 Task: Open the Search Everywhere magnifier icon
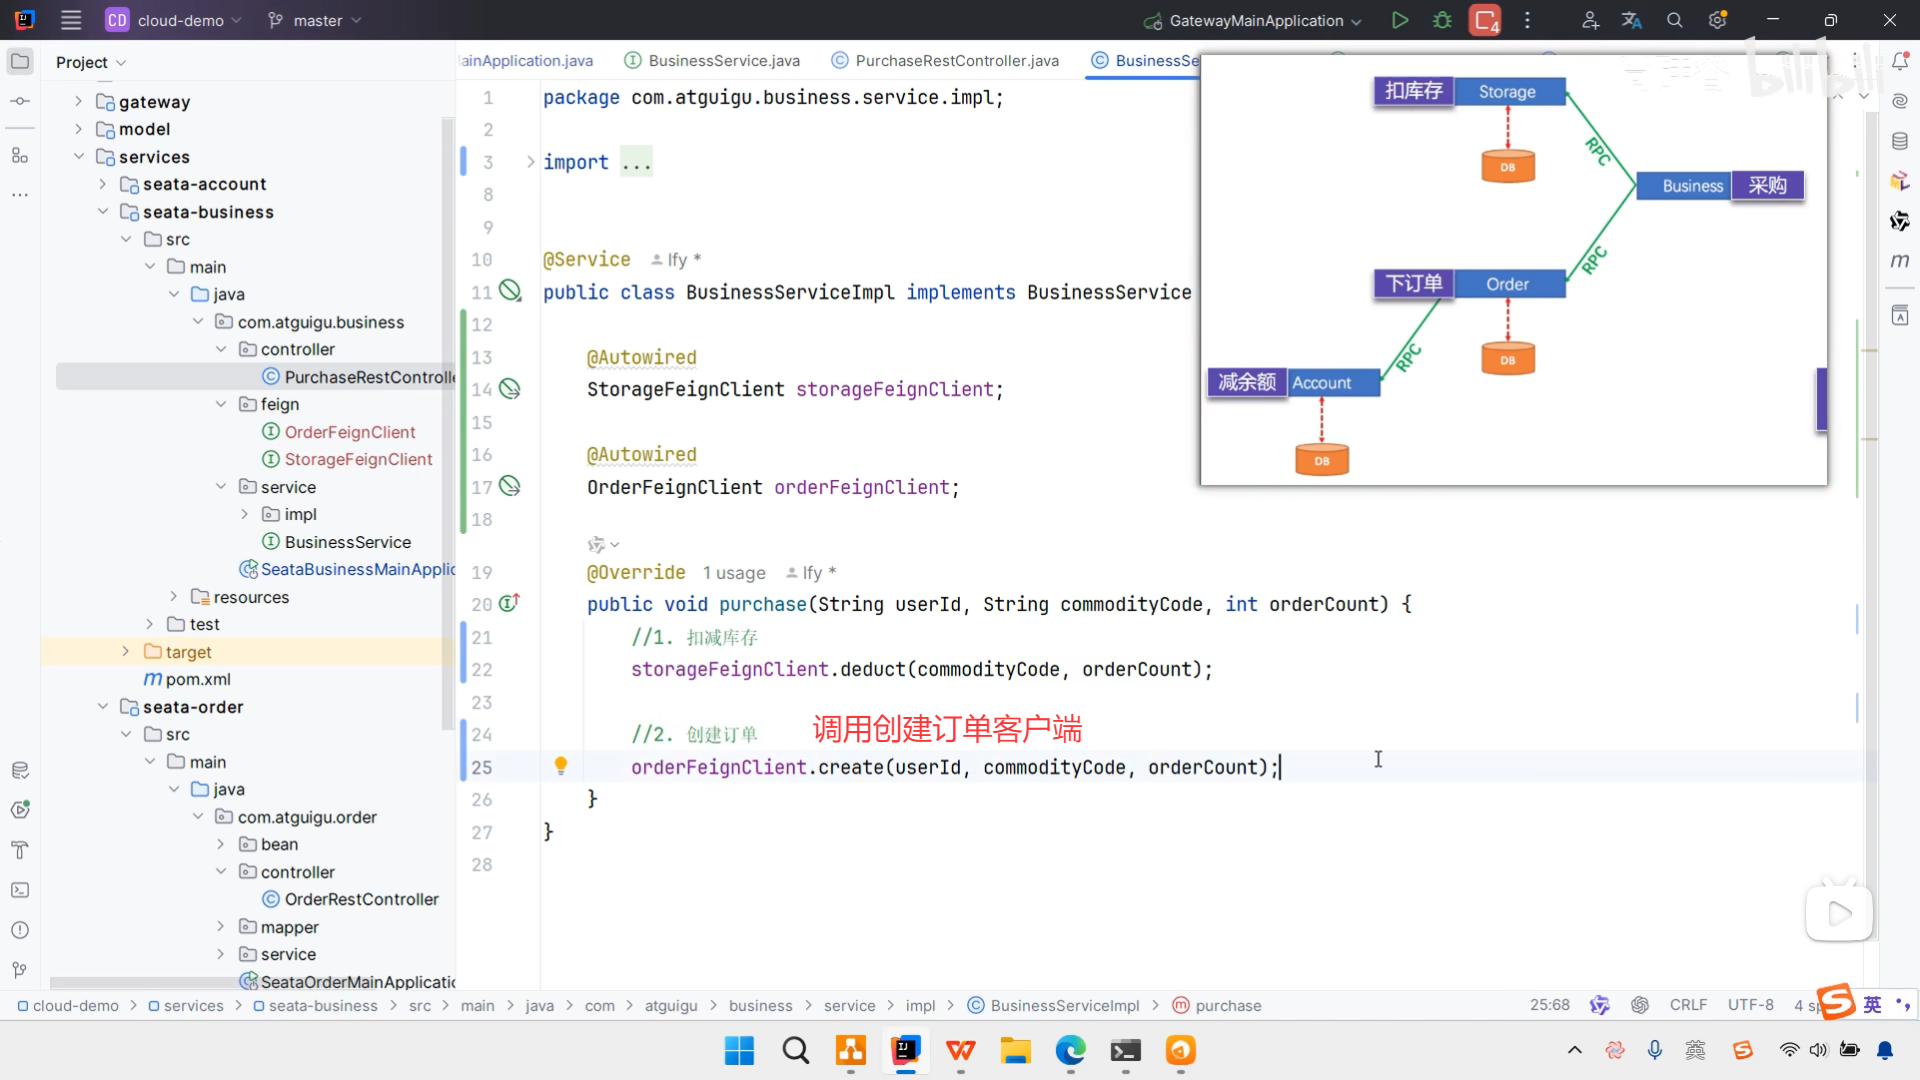pyautogui.click(x=1675, y=20)
